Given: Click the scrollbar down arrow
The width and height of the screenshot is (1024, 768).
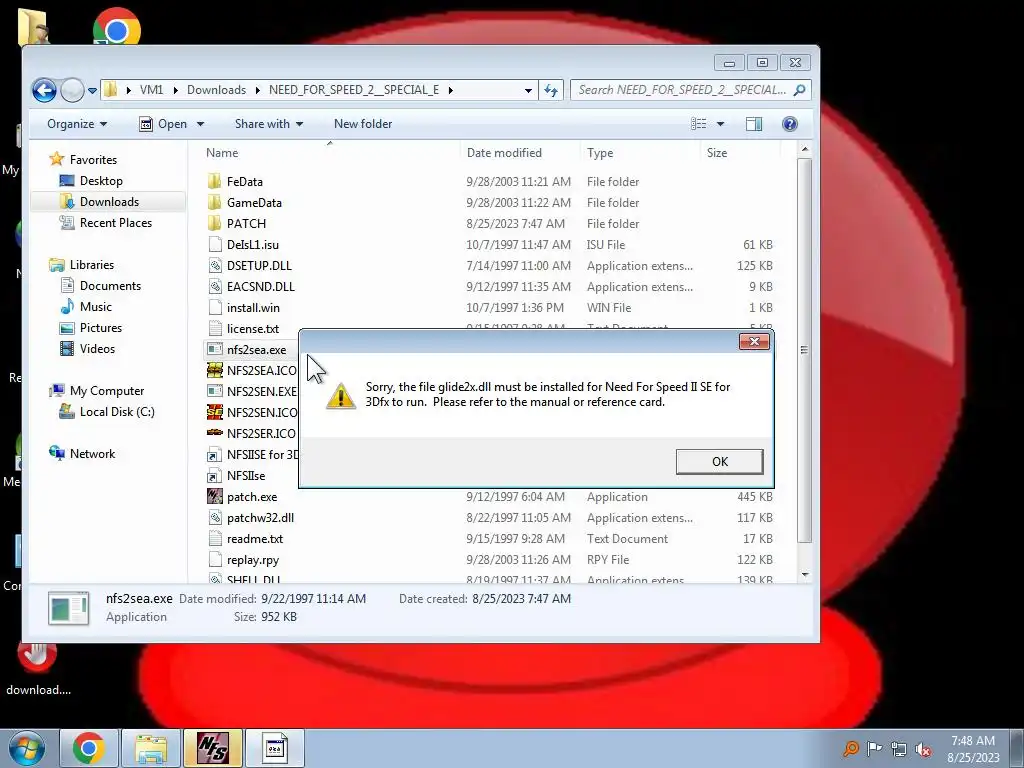Looking at the screenshot, I should tap(805, 575).
